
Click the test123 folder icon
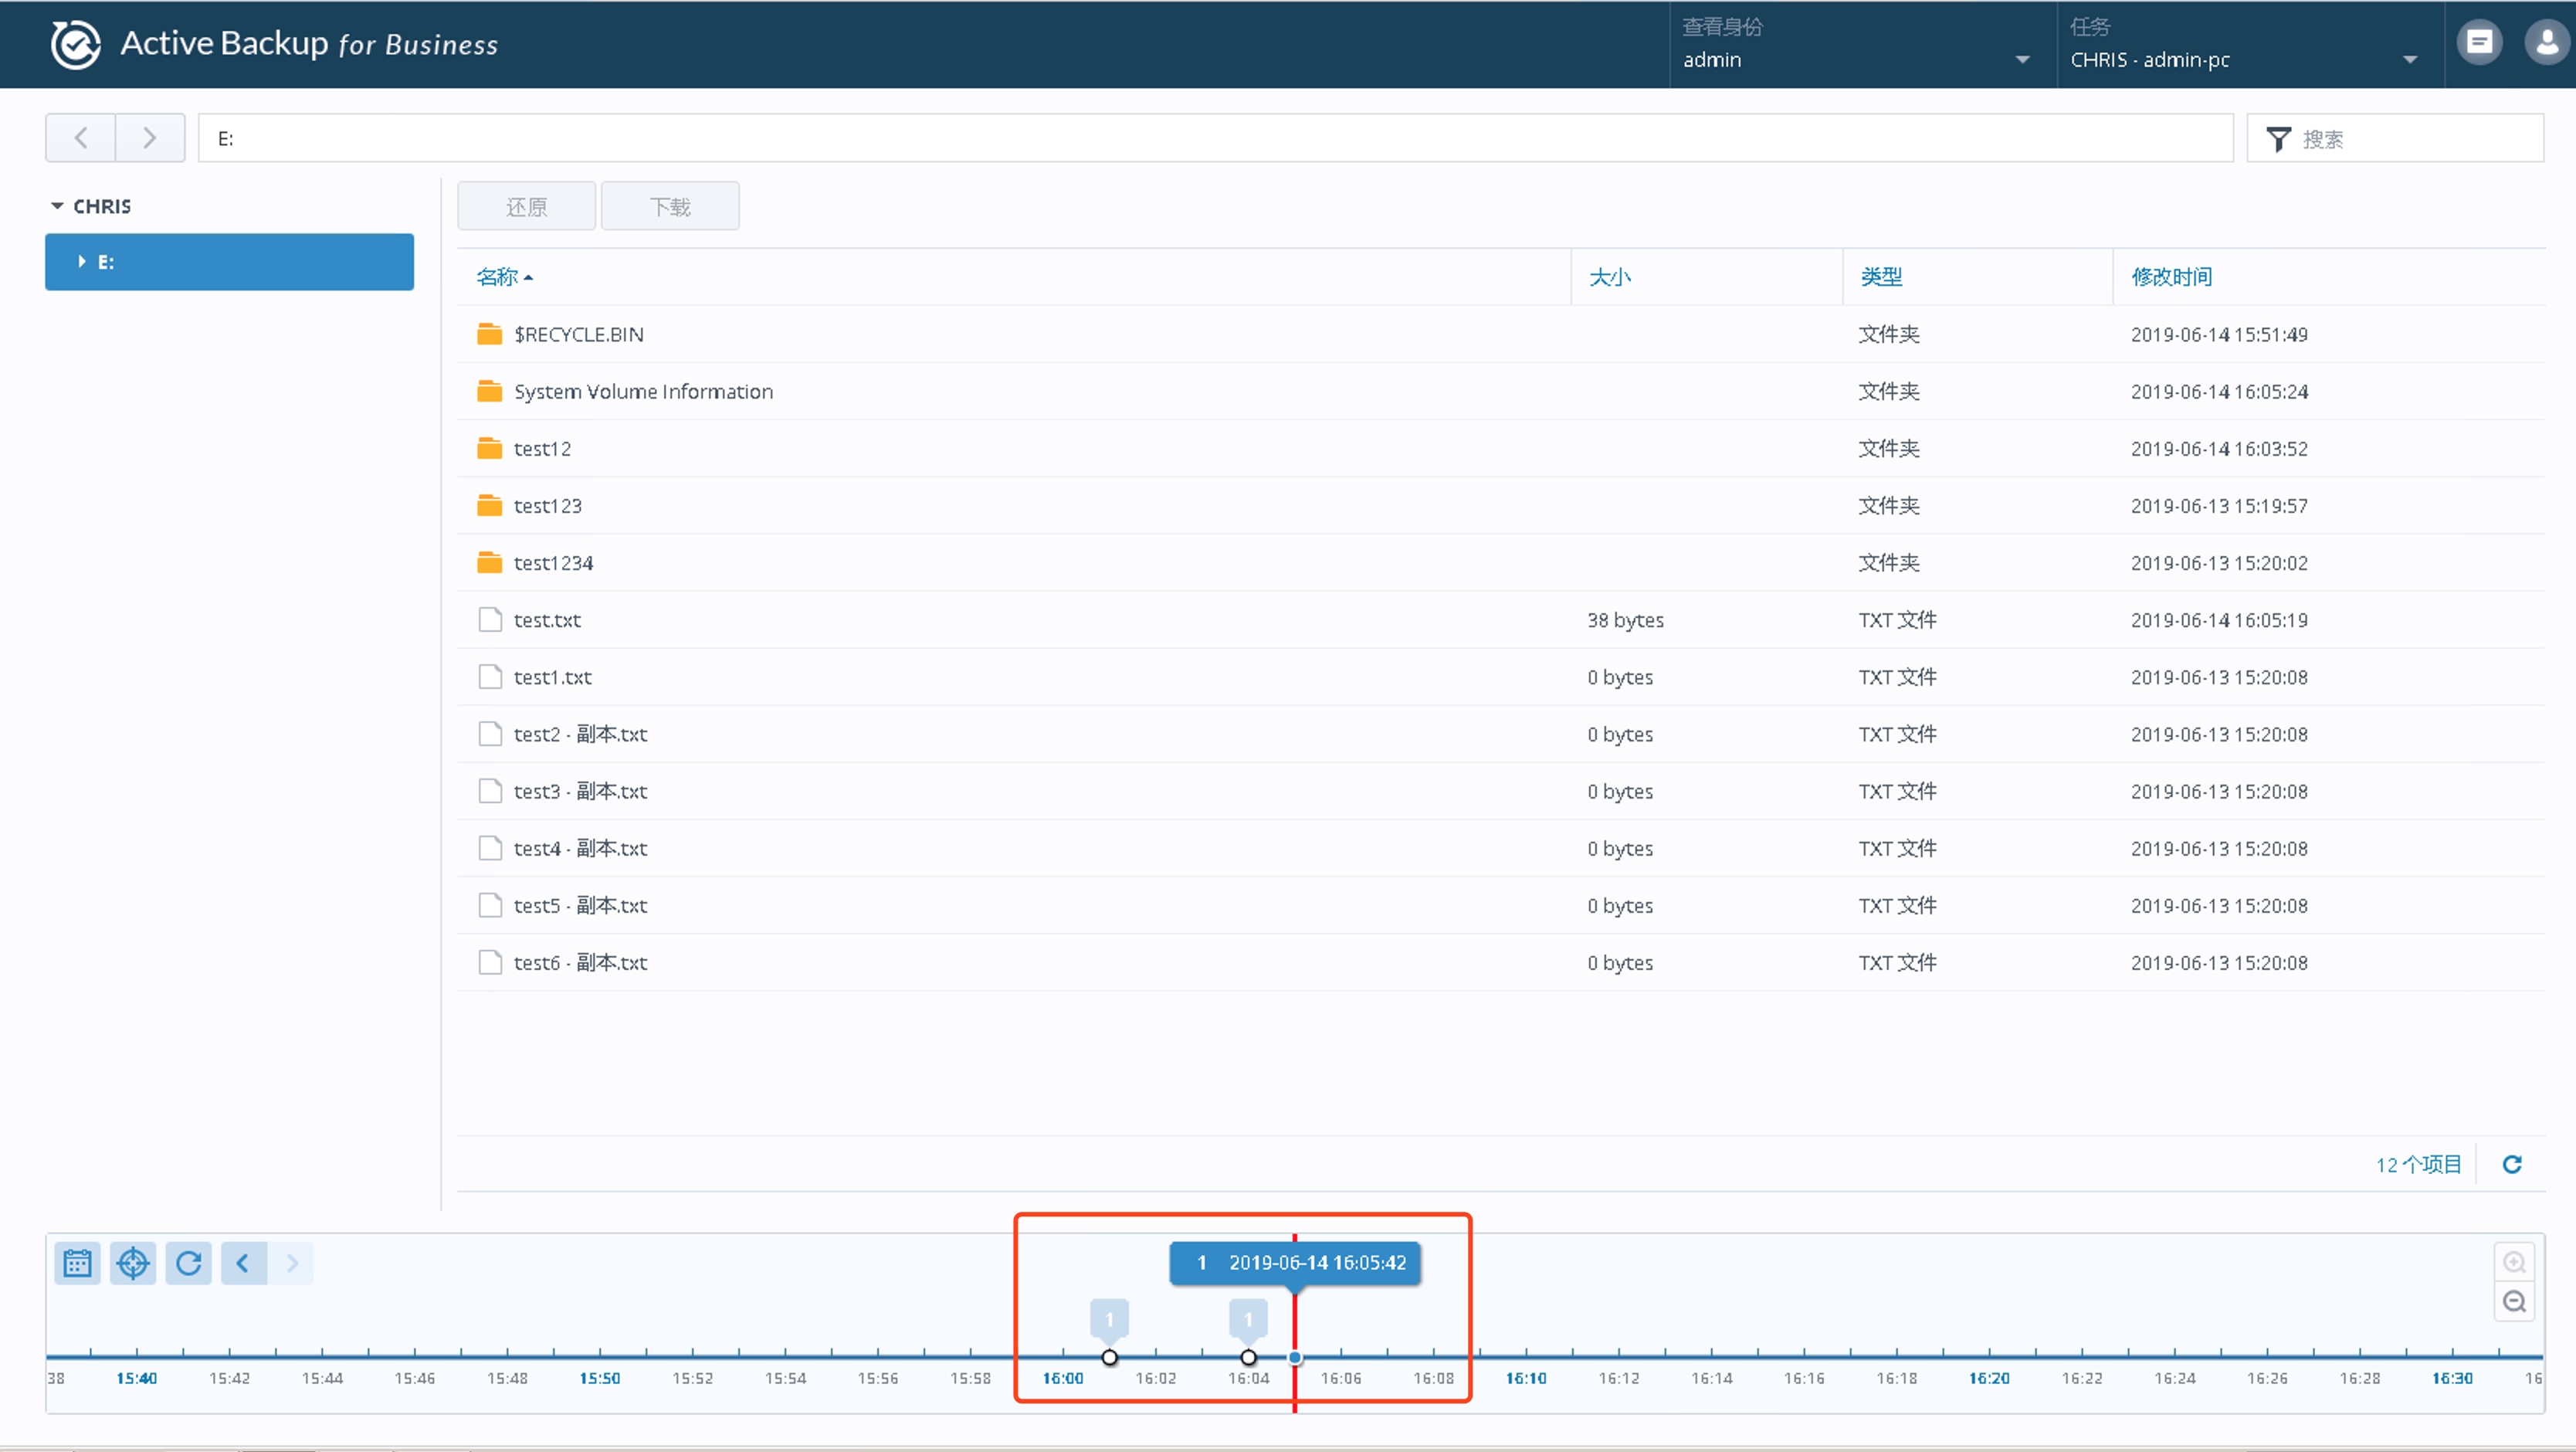489,505
